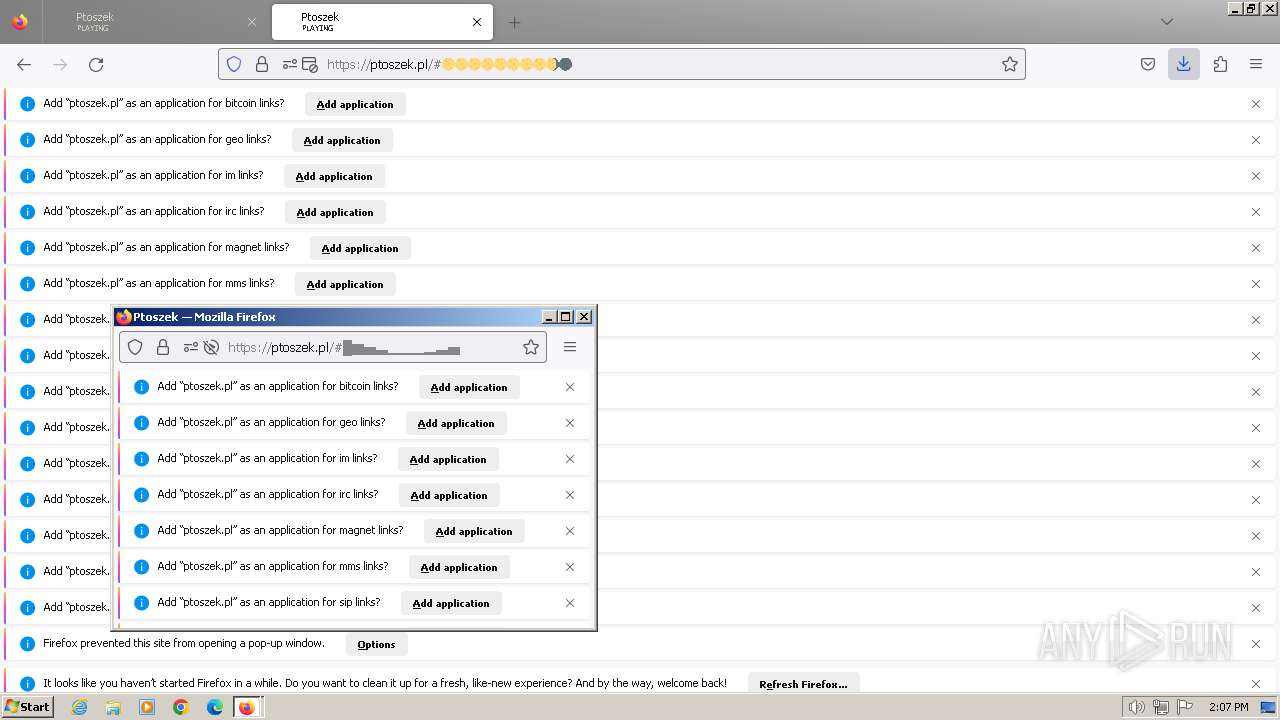
Task: Open the Windows Start menu
Action: (x=27, y=707)
